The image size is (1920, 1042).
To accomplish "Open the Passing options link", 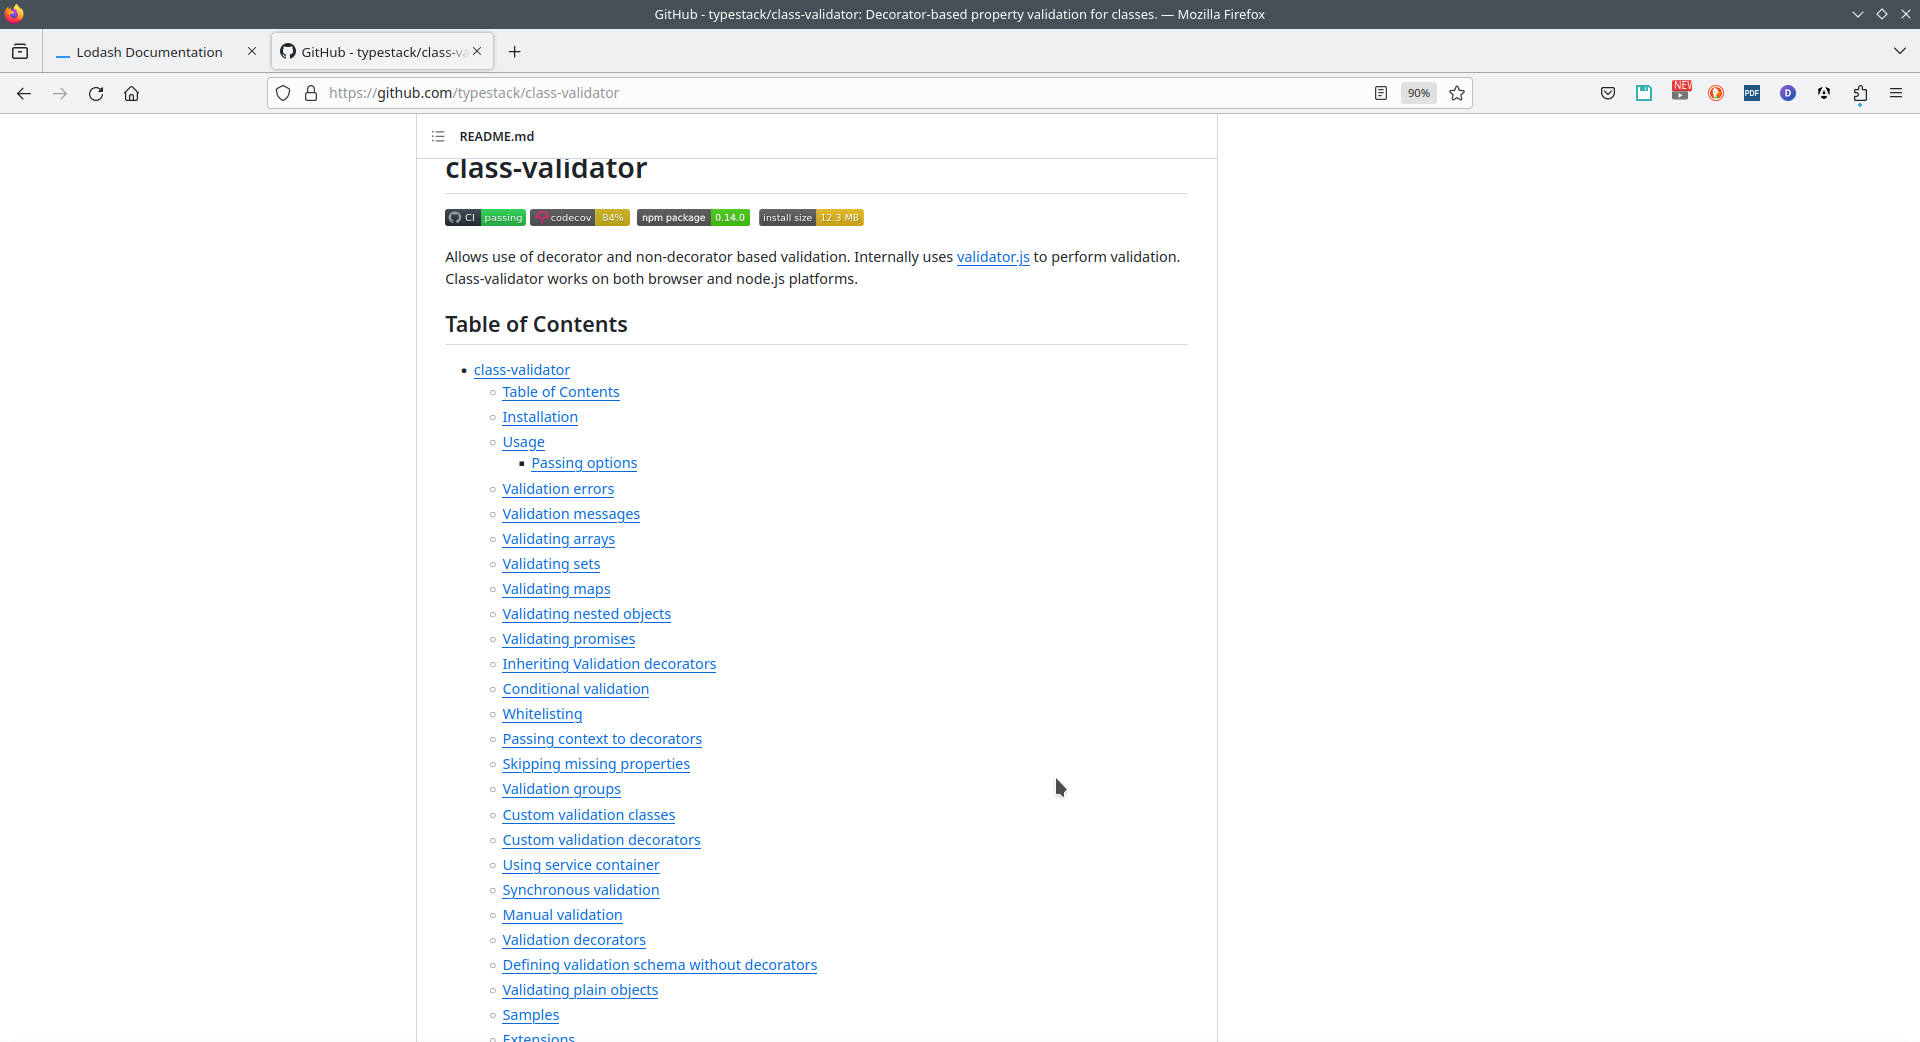I will click(x=584, y=463).
